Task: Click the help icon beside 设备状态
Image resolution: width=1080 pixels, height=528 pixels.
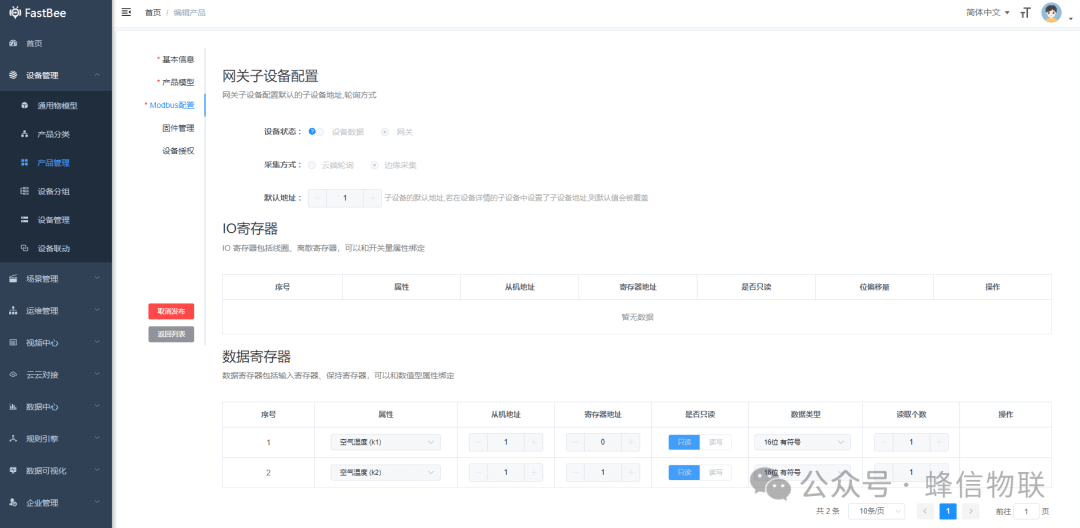Action: (x=312, y=131)
